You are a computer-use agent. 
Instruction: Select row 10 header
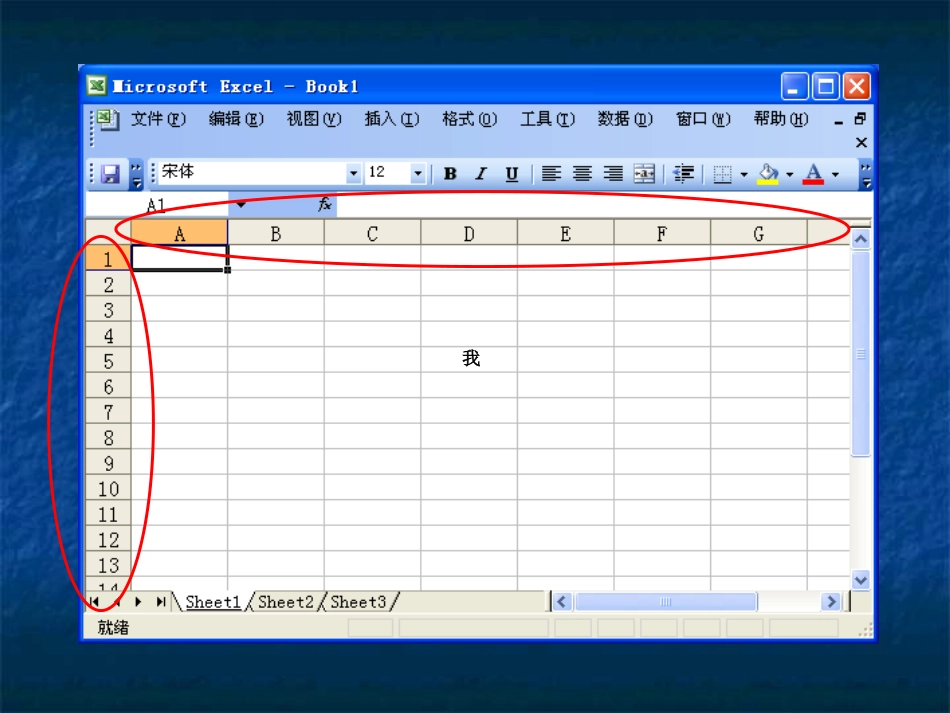point(108,488)
